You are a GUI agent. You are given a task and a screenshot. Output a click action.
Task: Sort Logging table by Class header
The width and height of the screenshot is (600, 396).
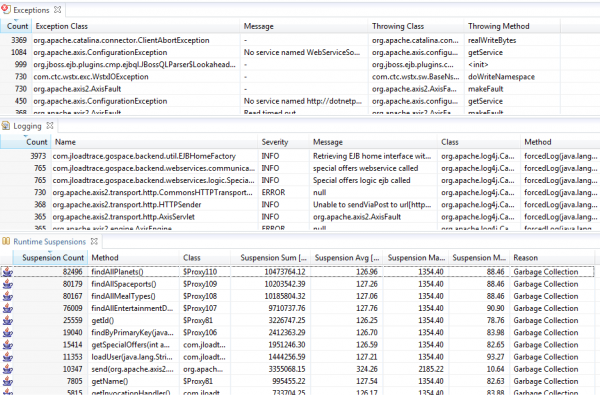click(x=479, y=142)
